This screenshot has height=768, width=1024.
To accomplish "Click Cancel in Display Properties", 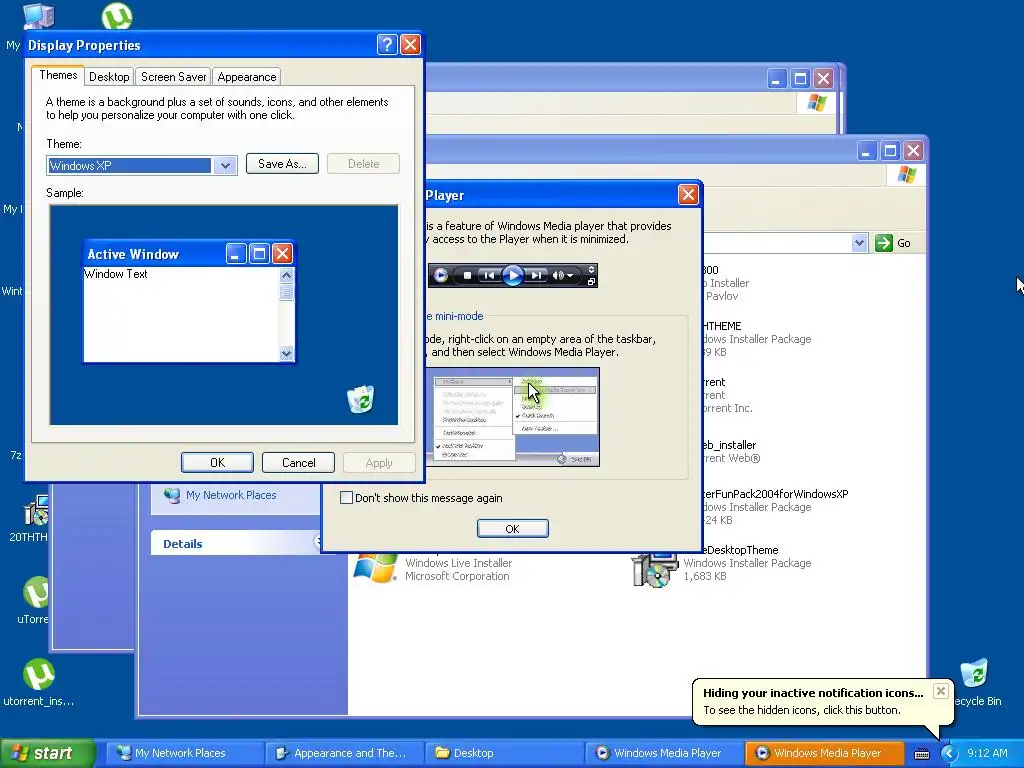I will [298, 462].
